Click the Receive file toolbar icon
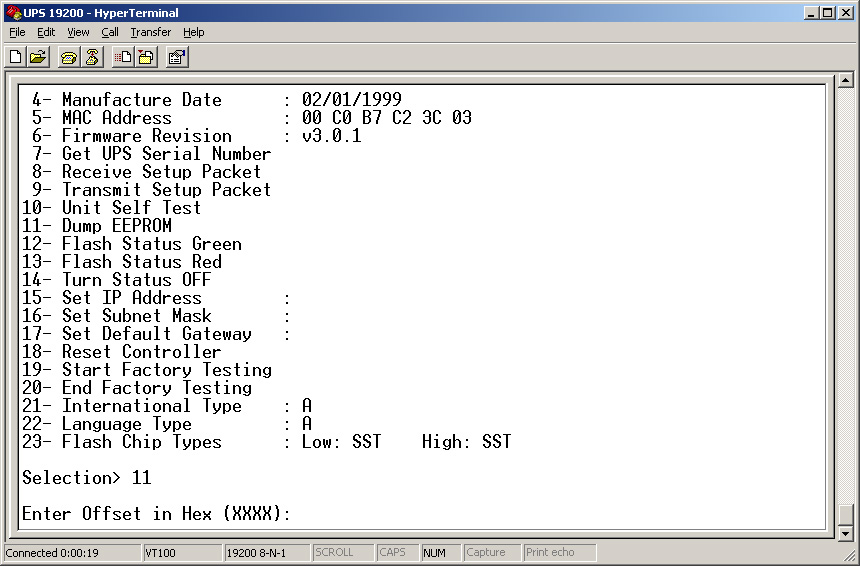This screenshot has height=566, width=860. point(146,57)
